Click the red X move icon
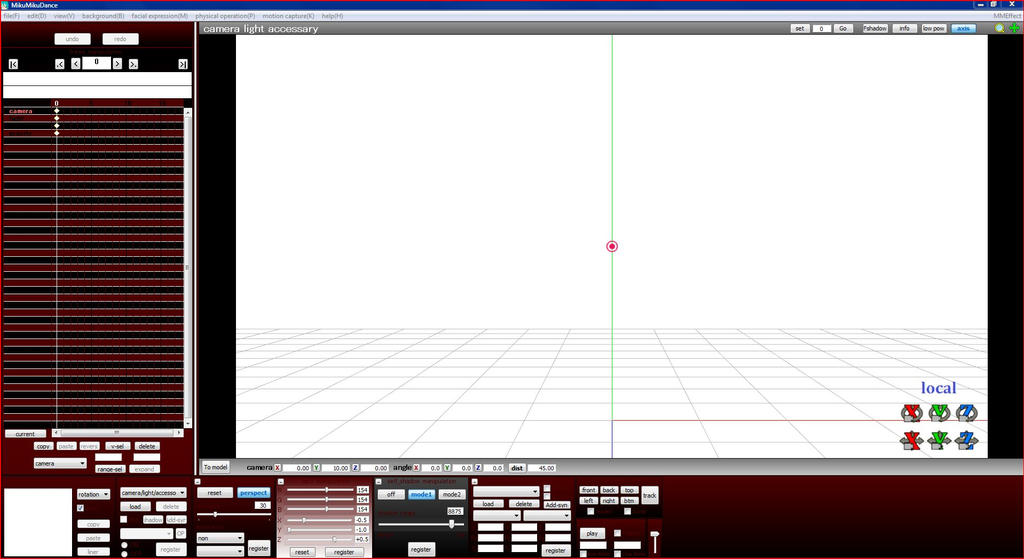The width and height of the screenshot is (1024, 559). point(911,441)
